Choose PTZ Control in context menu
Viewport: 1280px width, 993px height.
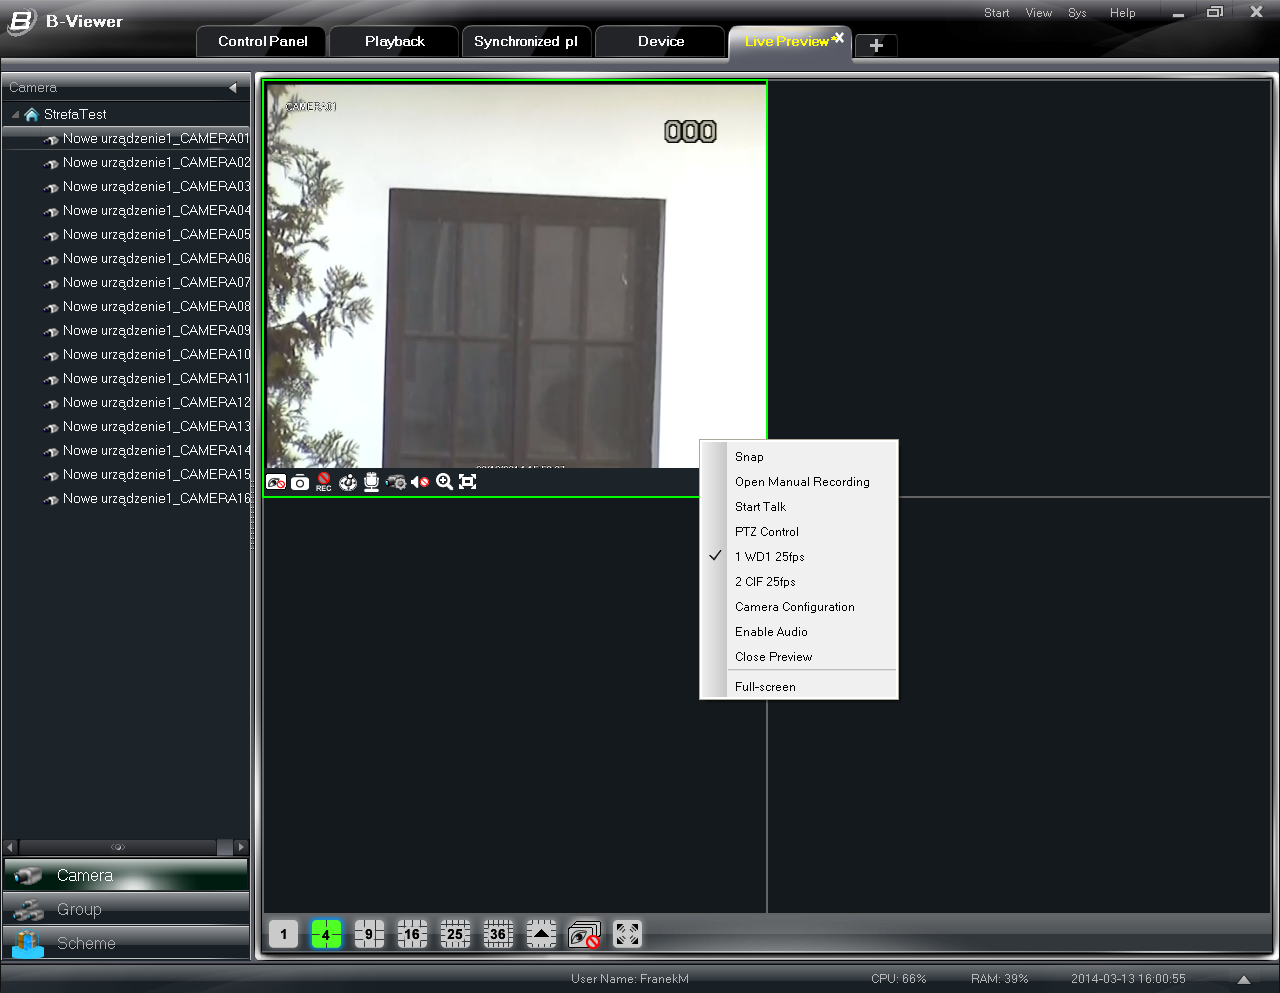799,532
